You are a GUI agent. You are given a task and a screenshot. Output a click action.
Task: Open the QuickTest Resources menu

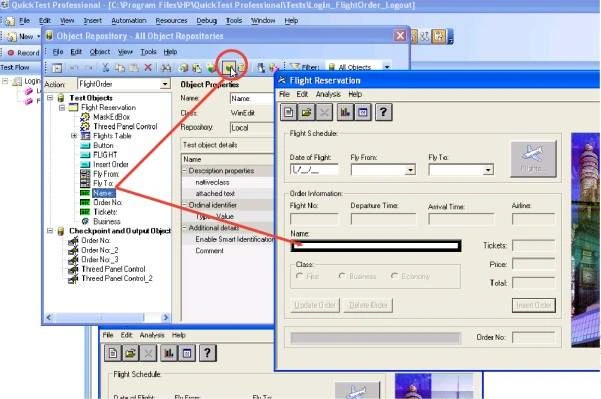coord(171,21)
